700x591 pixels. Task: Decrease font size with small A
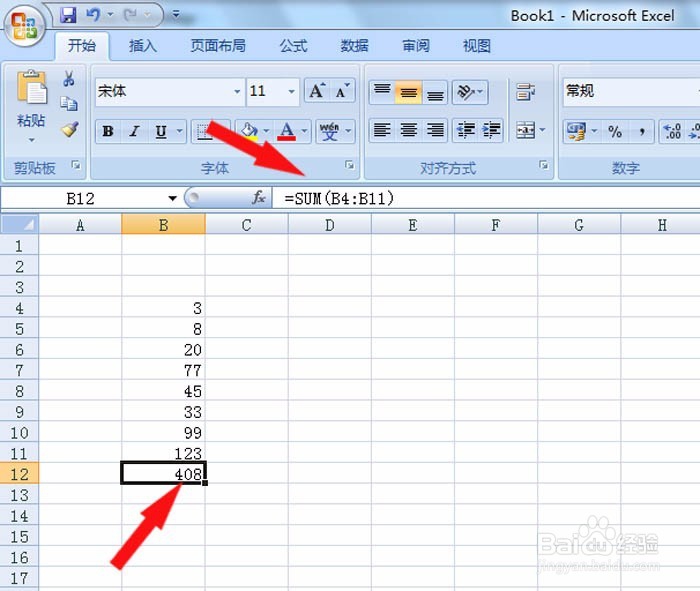tap(342, 91)
